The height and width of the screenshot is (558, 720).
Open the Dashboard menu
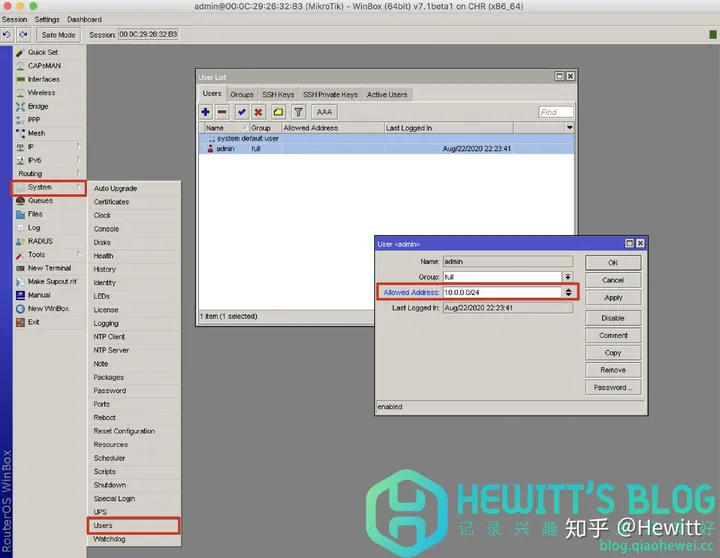(84, 19)
